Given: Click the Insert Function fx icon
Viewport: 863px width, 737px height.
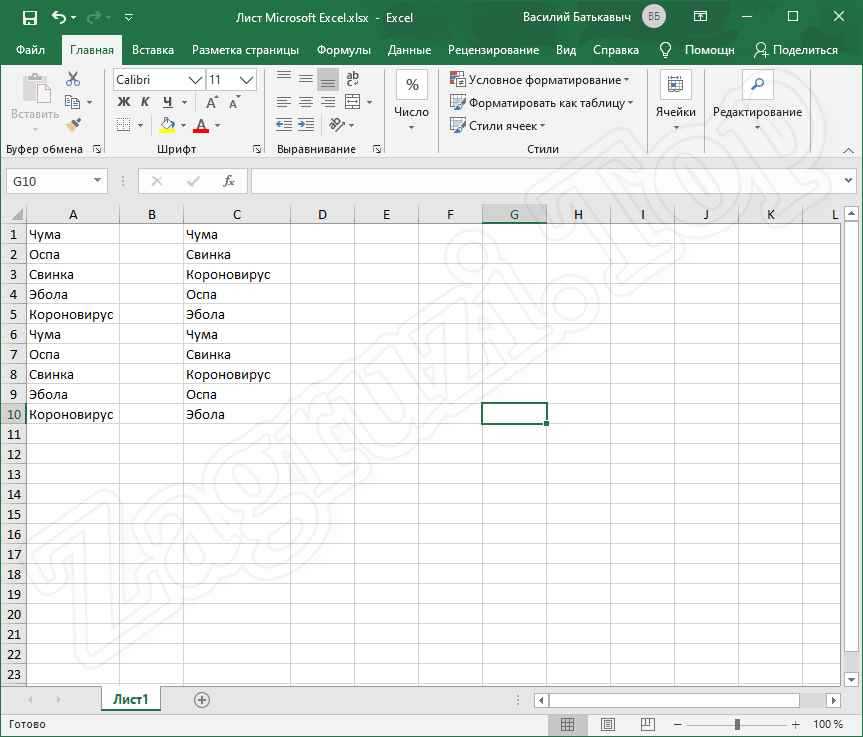Looking at the screenshot, I should coord(228,181).
